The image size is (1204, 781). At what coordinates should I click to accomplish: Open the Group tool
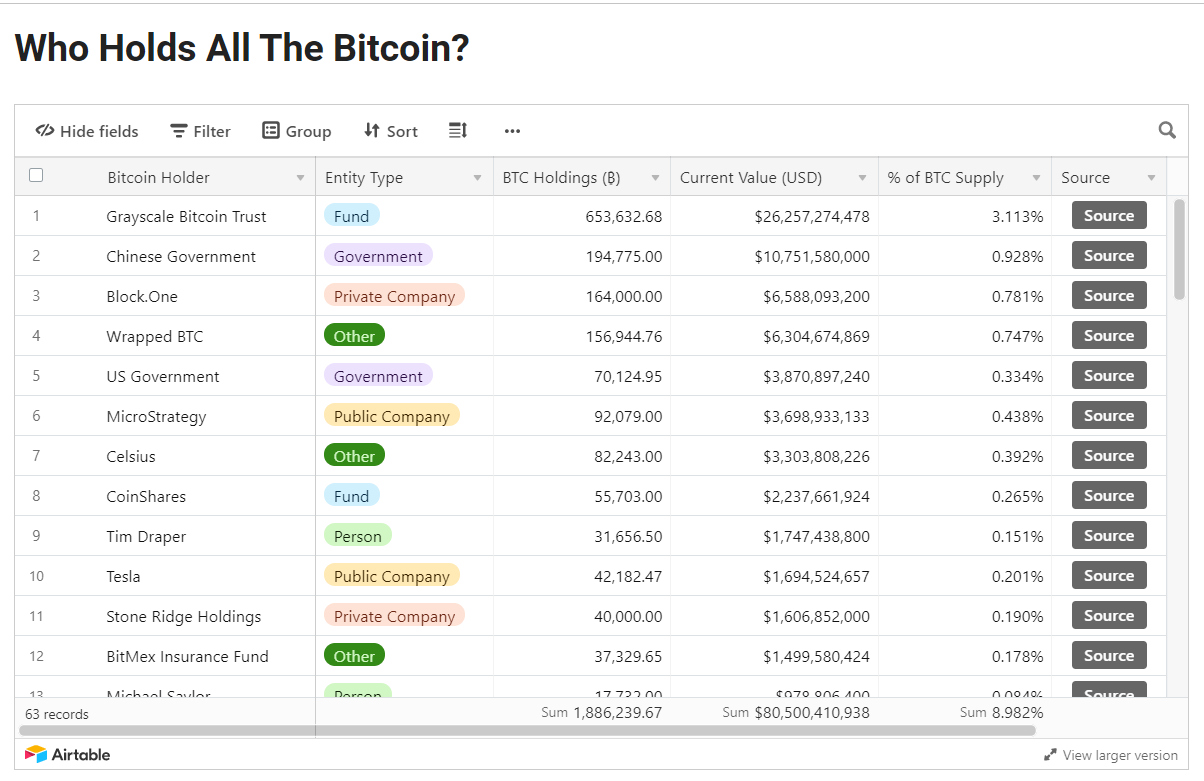click(x=296, y=131)
